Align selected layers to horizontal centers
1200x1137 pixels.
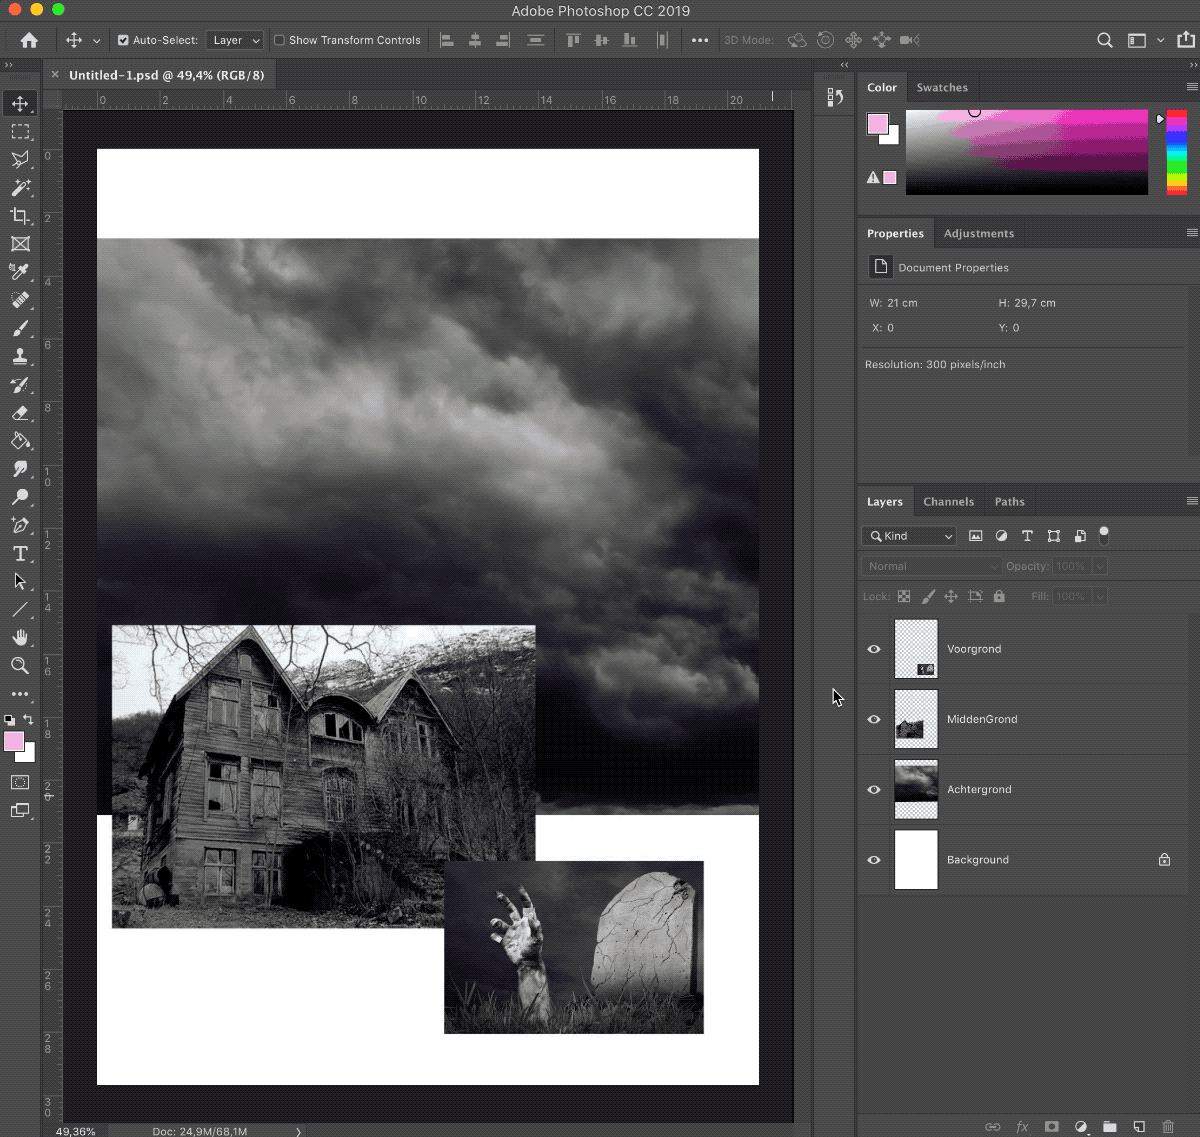[474, 40]
